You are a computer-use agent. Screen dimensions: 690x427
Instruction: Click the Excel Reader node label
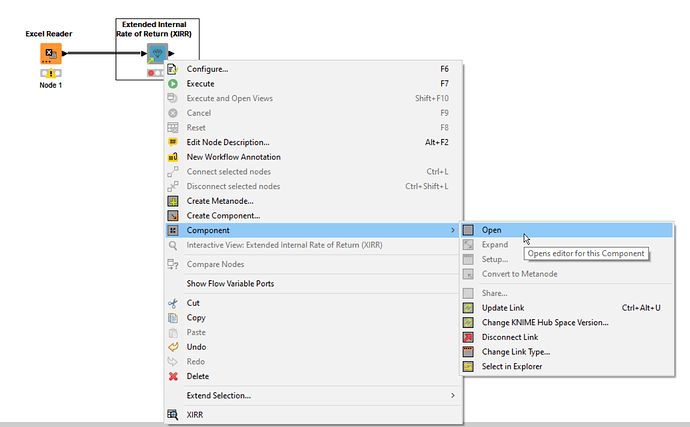[49, 34]
